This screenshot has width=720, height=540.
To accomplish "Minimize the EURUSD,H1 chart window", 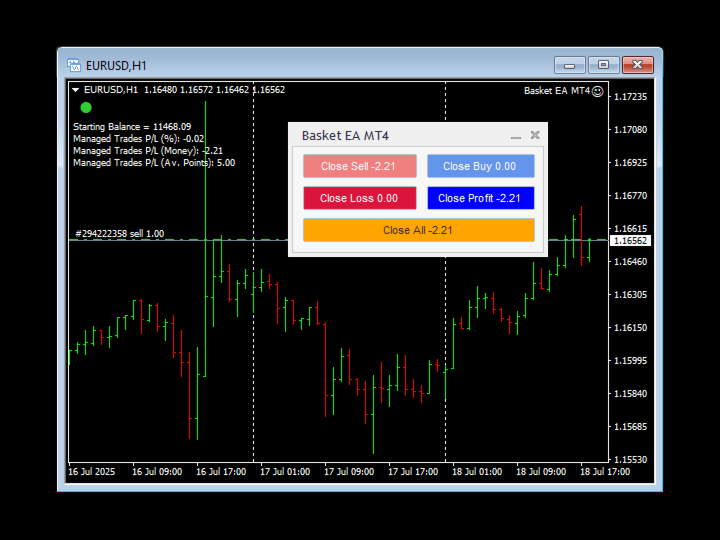I will pos(569,65).
